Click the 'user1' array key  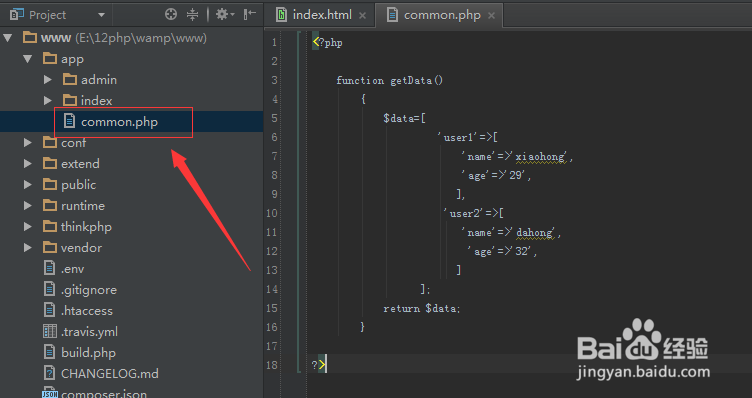click(458, 138)
